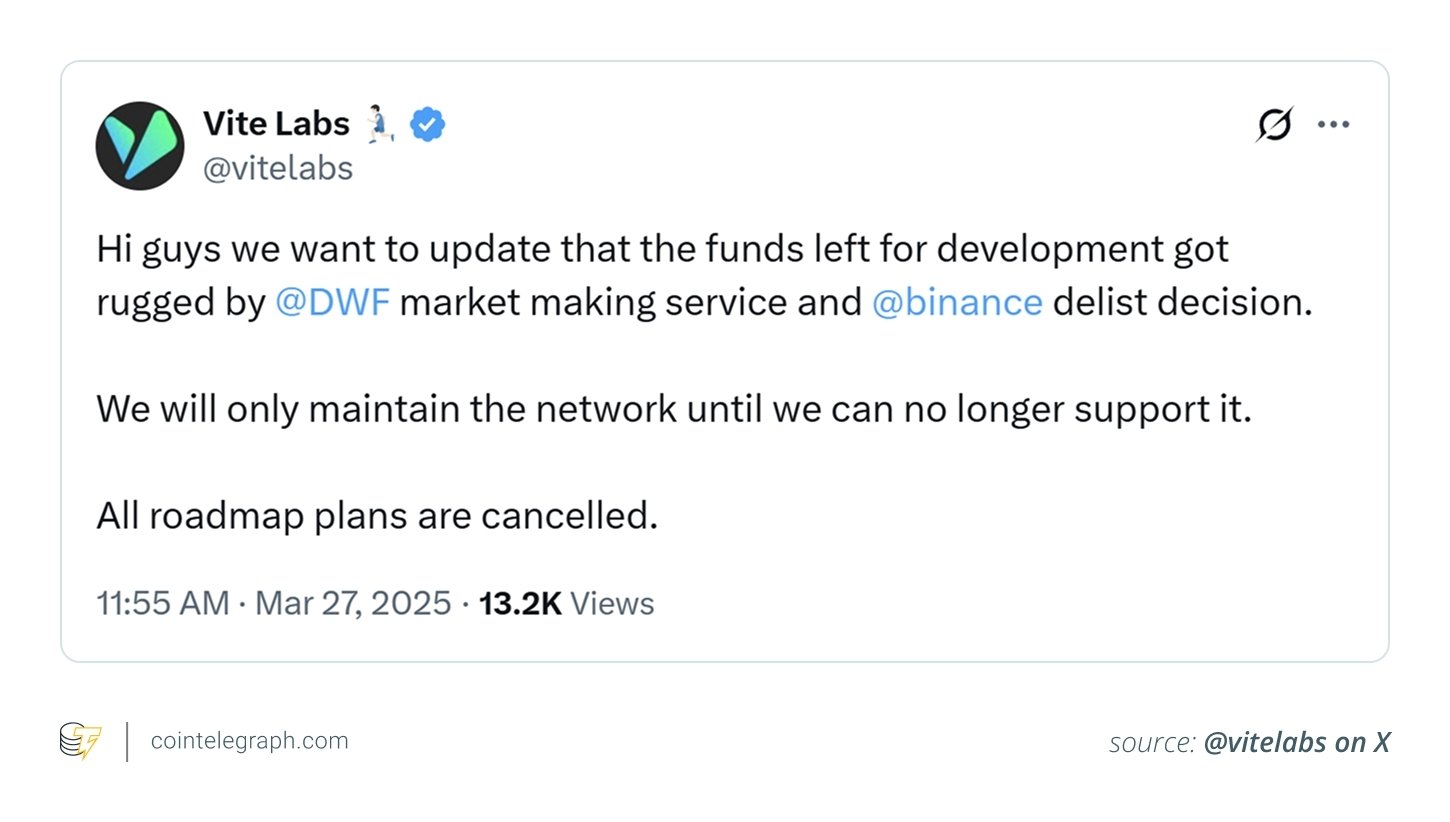The width and height of the screenshot is (1450, 822).
Task: Click the '@vitelabs on X' source credit
Action: coord(1297,742)
